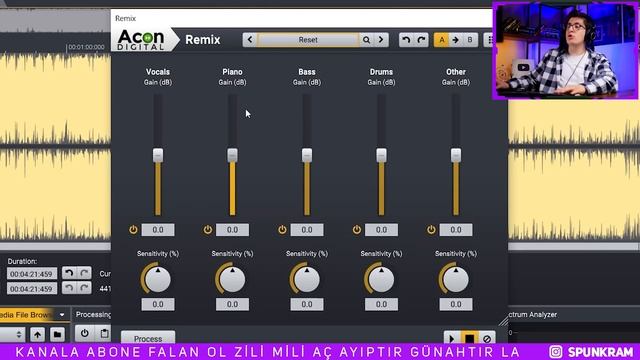640x360 pixels.
Task: Click first Duration time field
Action: point(32,274)
